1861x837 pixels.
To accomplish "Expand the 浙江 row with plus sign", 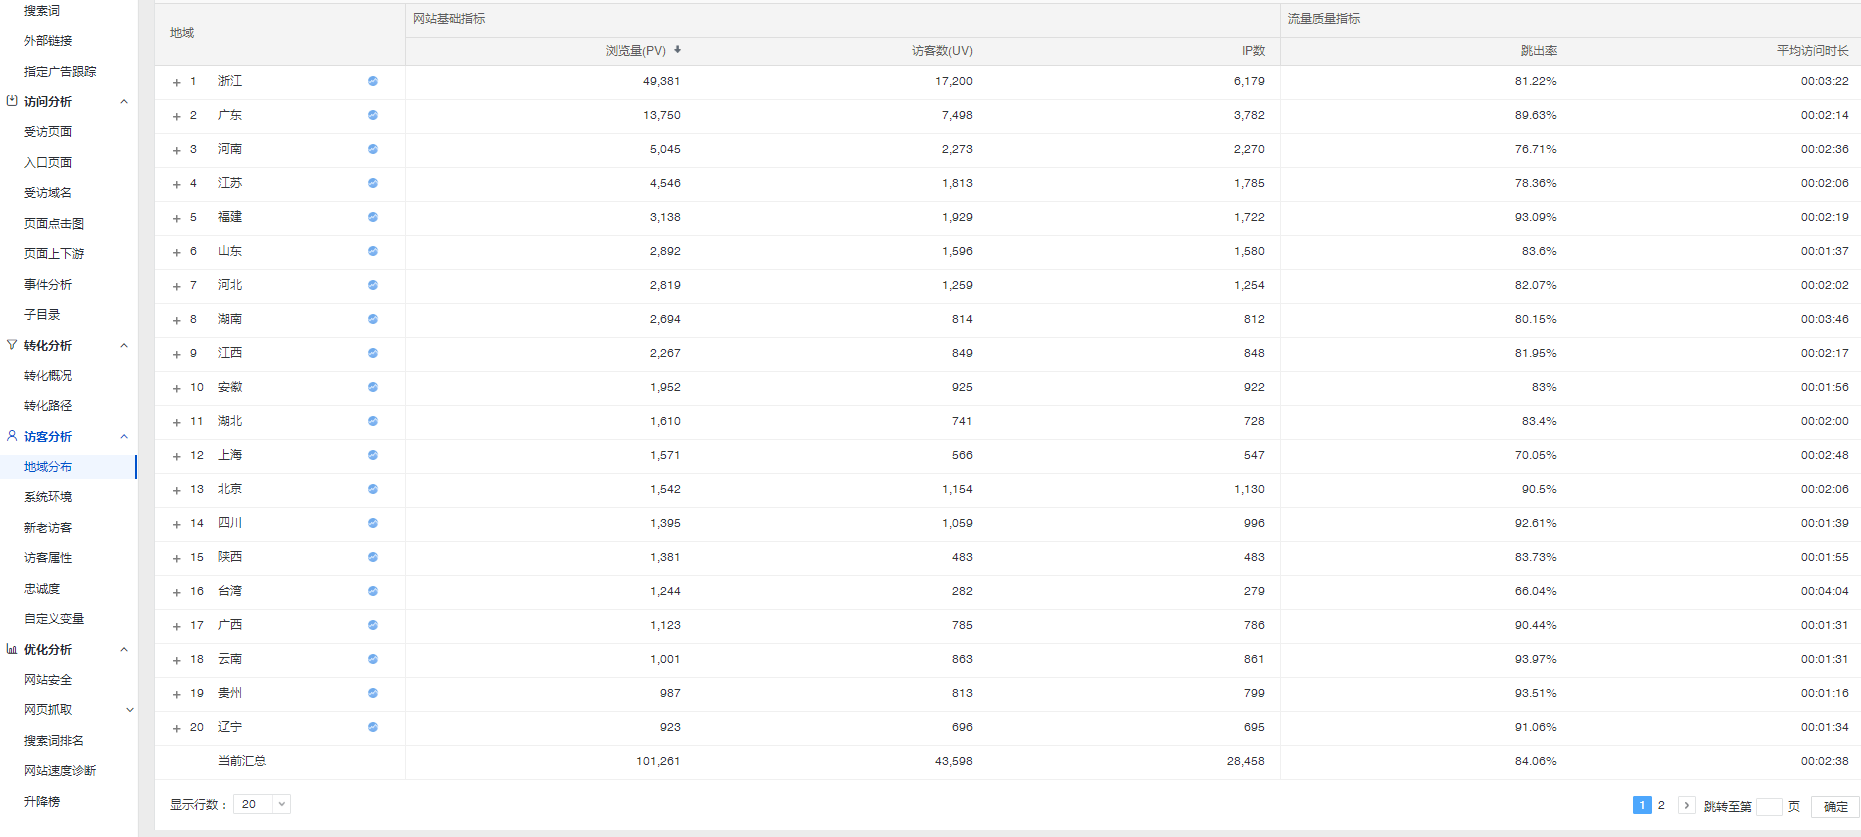I will tap(177, 82).
